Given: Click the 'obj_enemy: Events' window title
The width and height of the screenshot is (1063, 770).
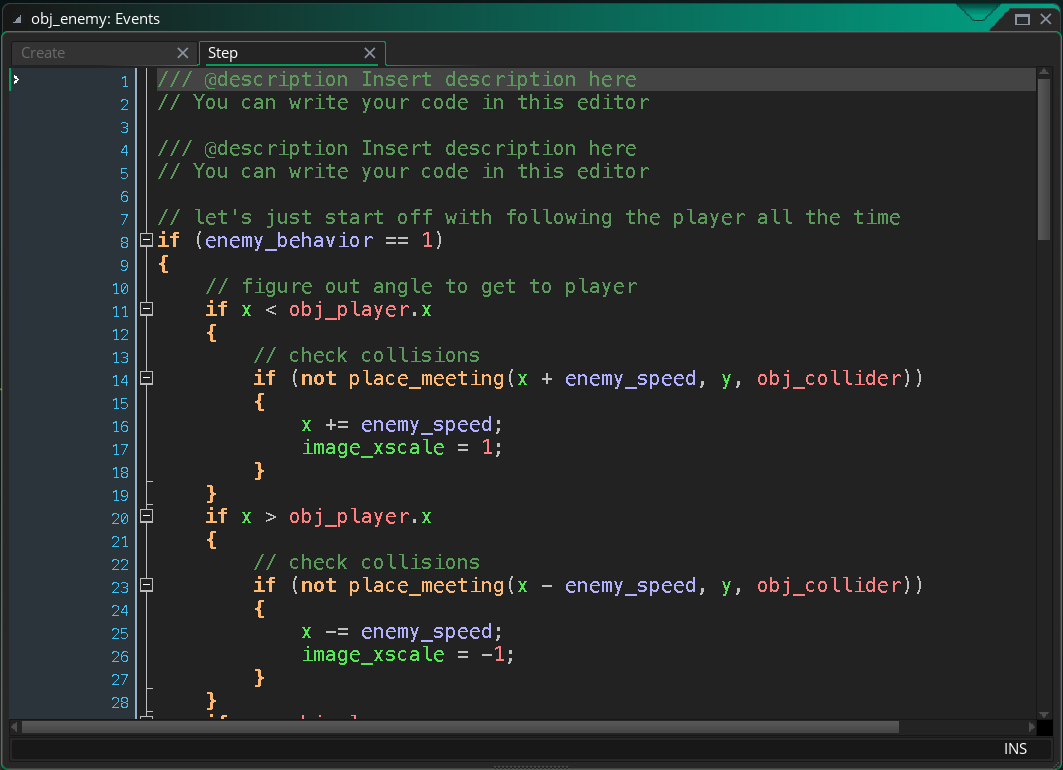Looking at the screenshot, I should pyautogui.click(x=96, y=19).
